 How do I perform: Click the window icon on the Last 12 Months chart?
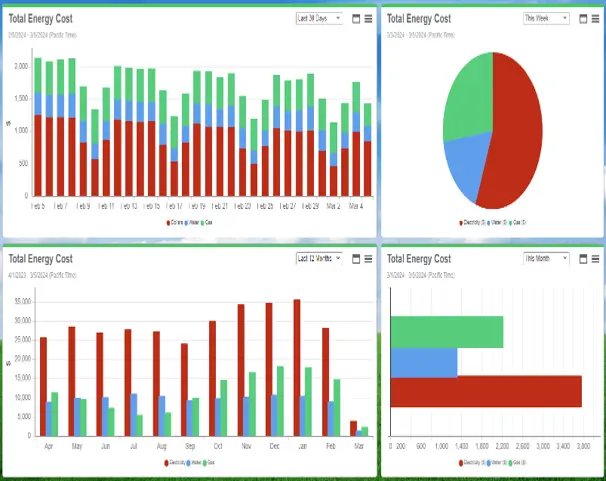pyautogui.click(x=355, y=258)
